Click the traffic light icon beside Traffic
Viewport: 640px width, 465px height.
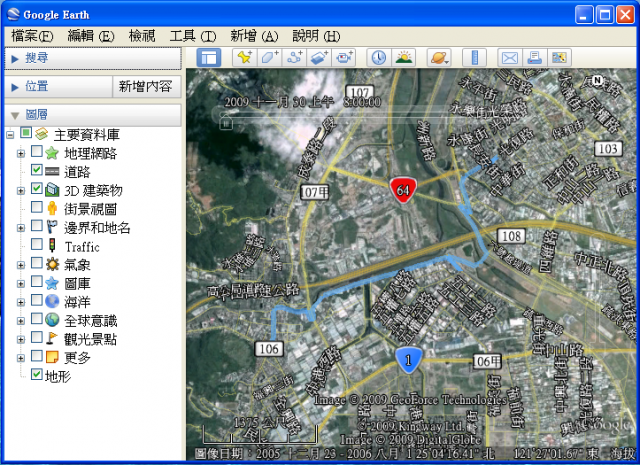(52, 245)
